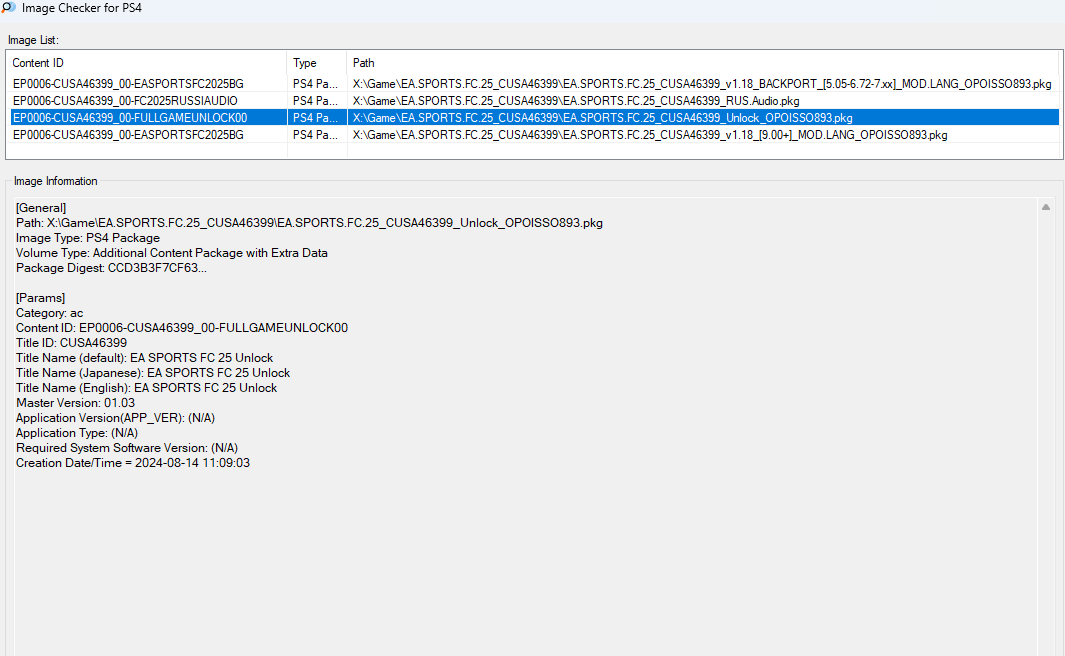
Task: Select the FULLGAMEUNLOCK00 content ID row
Action: click(130, 118)
